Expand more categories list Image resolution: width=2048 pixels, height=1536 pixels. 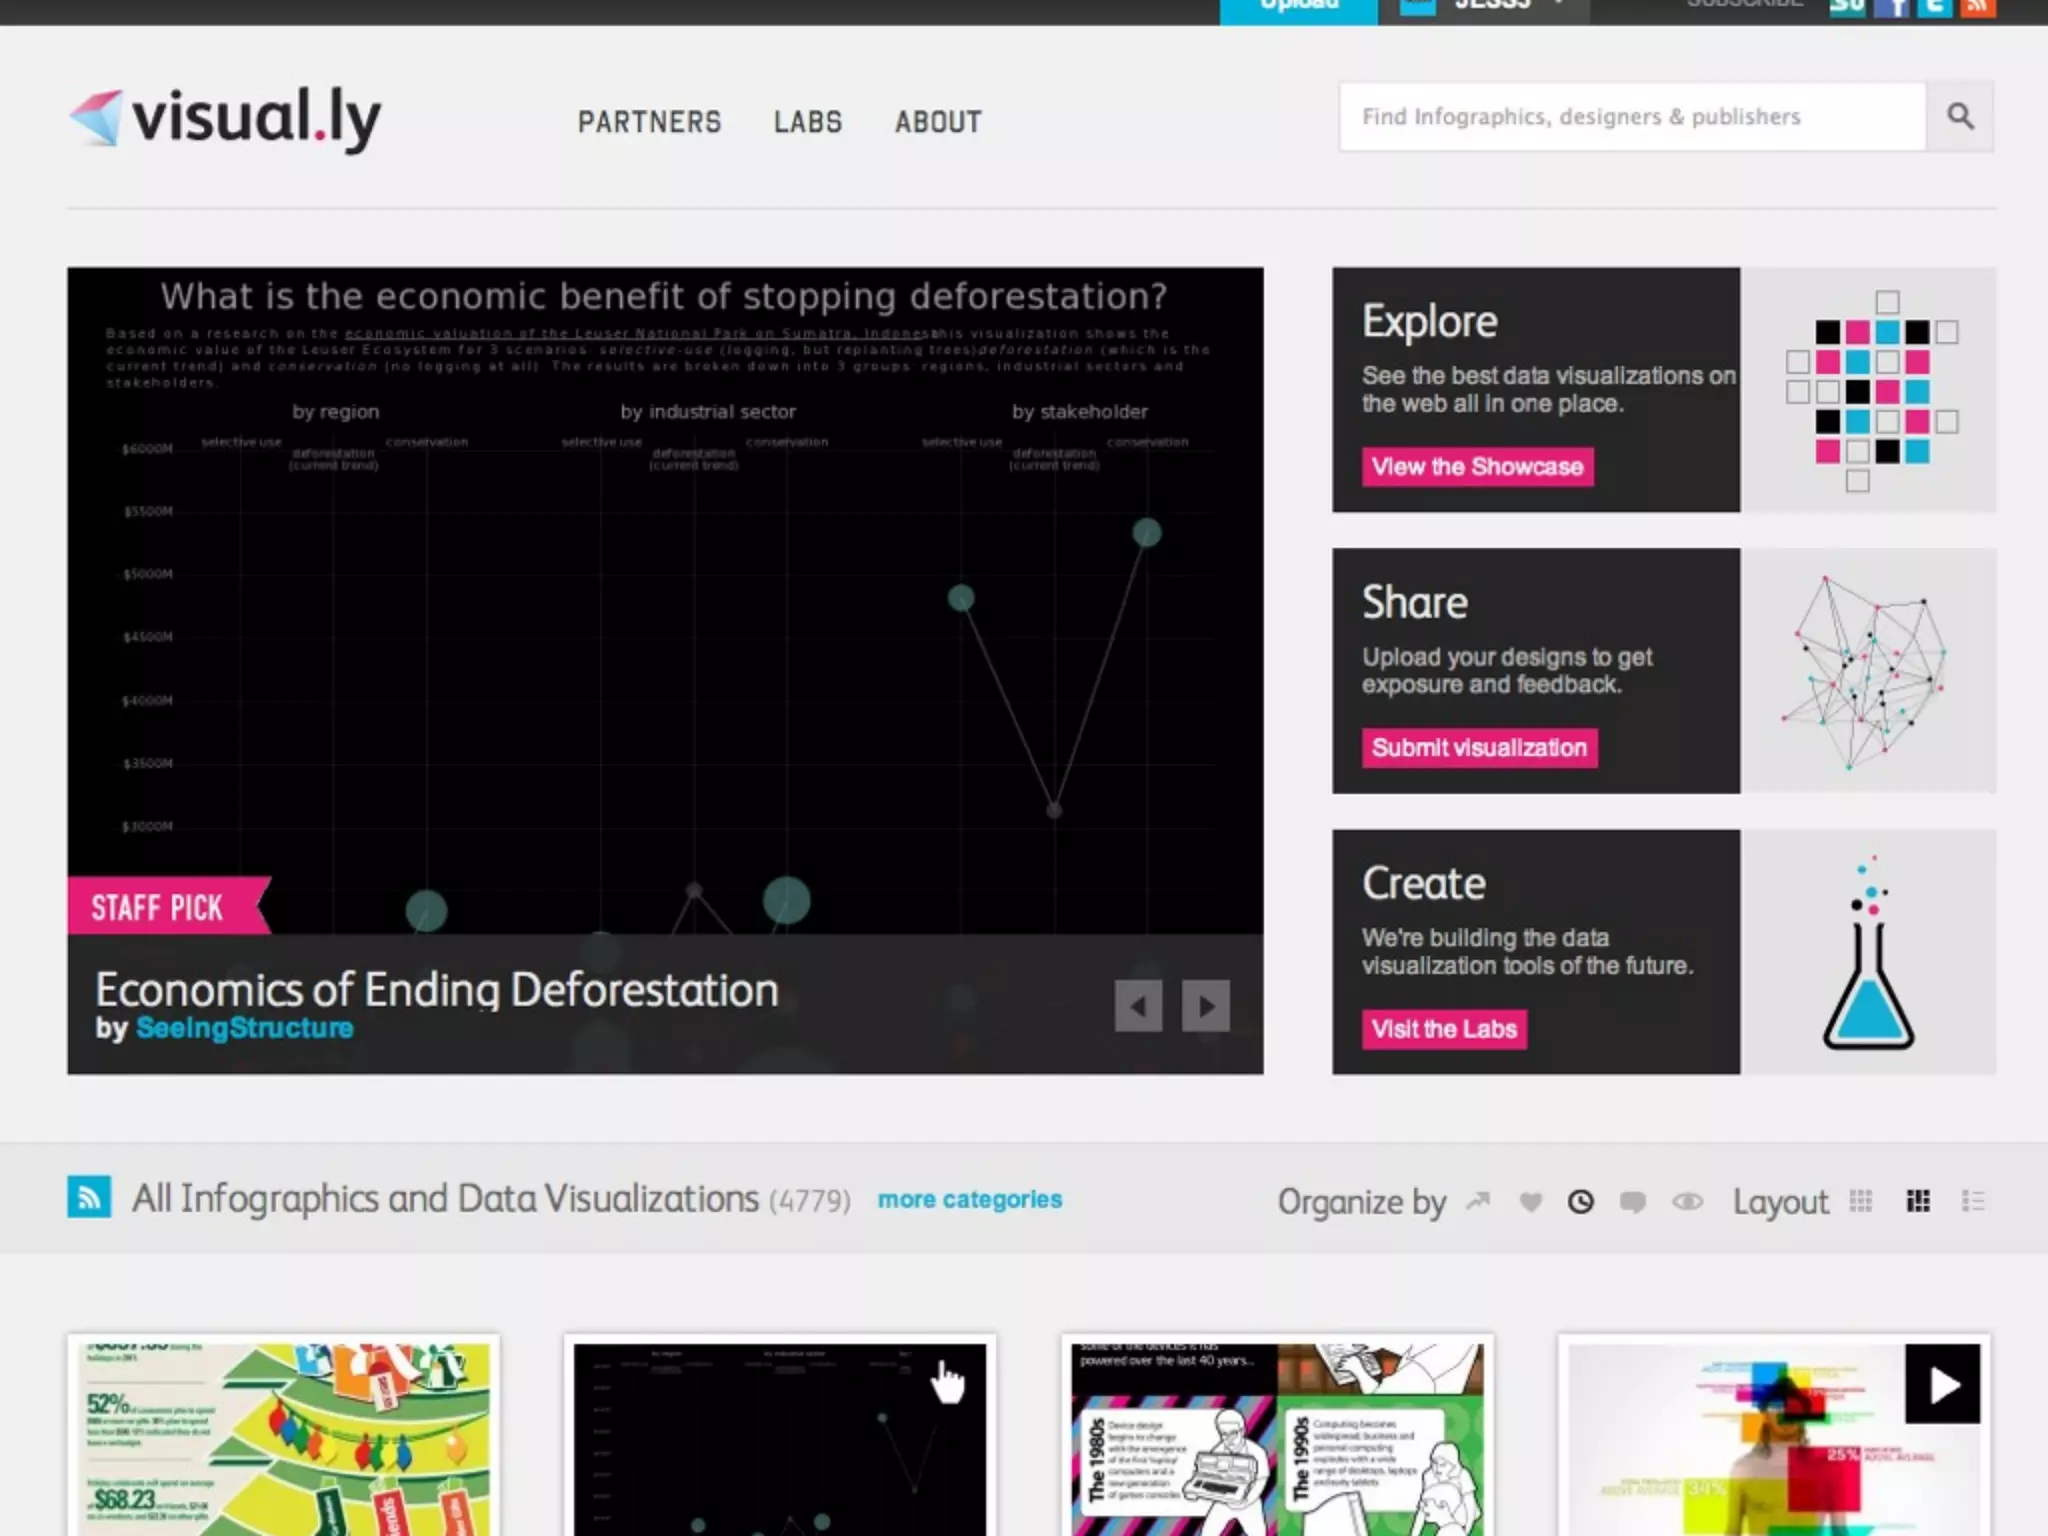pyautogui.click(x=969, y=1199)
